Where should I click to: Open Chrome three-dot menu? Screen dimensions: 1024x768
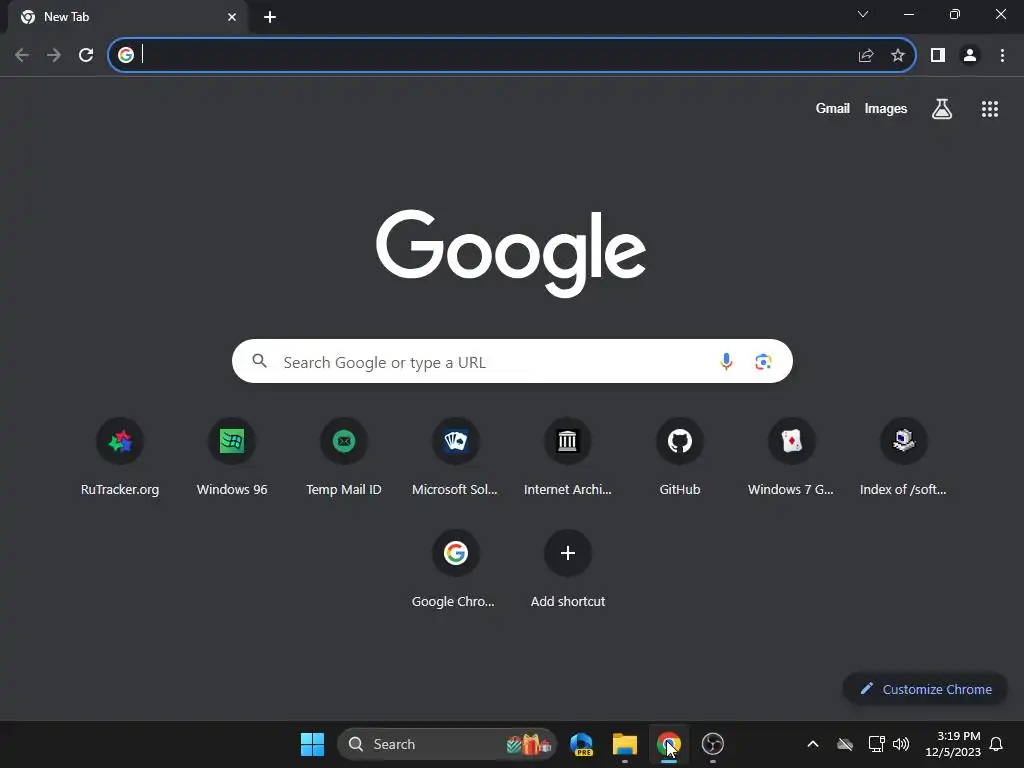(1002, 56)
